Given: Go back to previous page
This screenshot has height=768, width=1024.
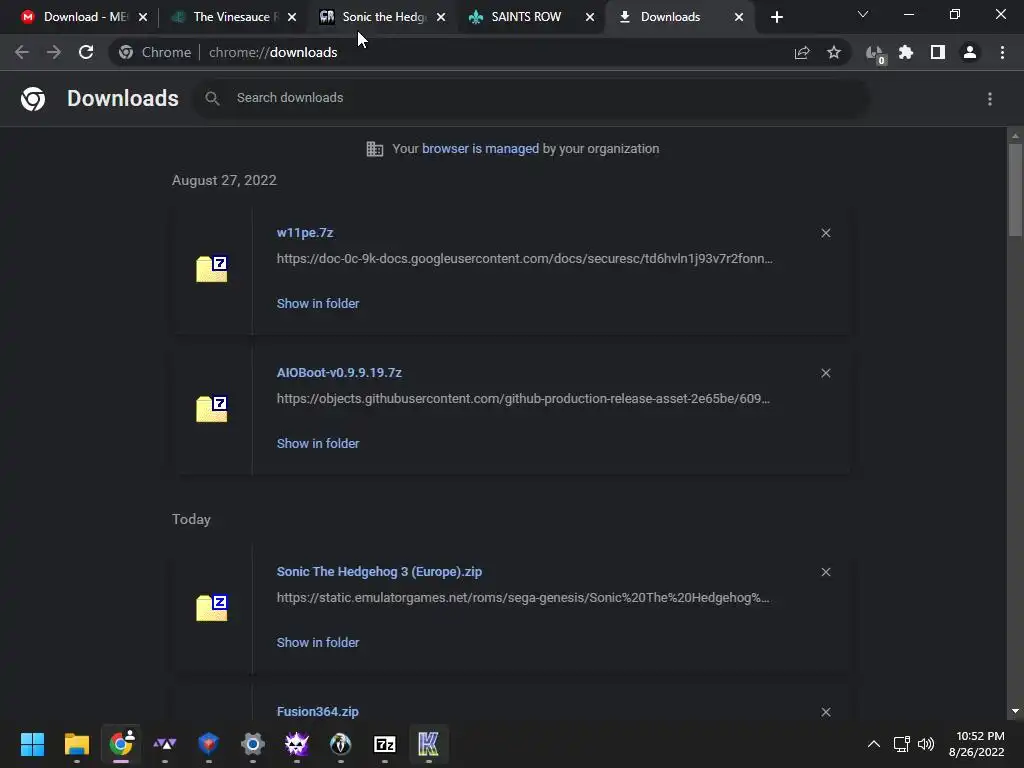Looking at the screenshot, I should point(22,52).
